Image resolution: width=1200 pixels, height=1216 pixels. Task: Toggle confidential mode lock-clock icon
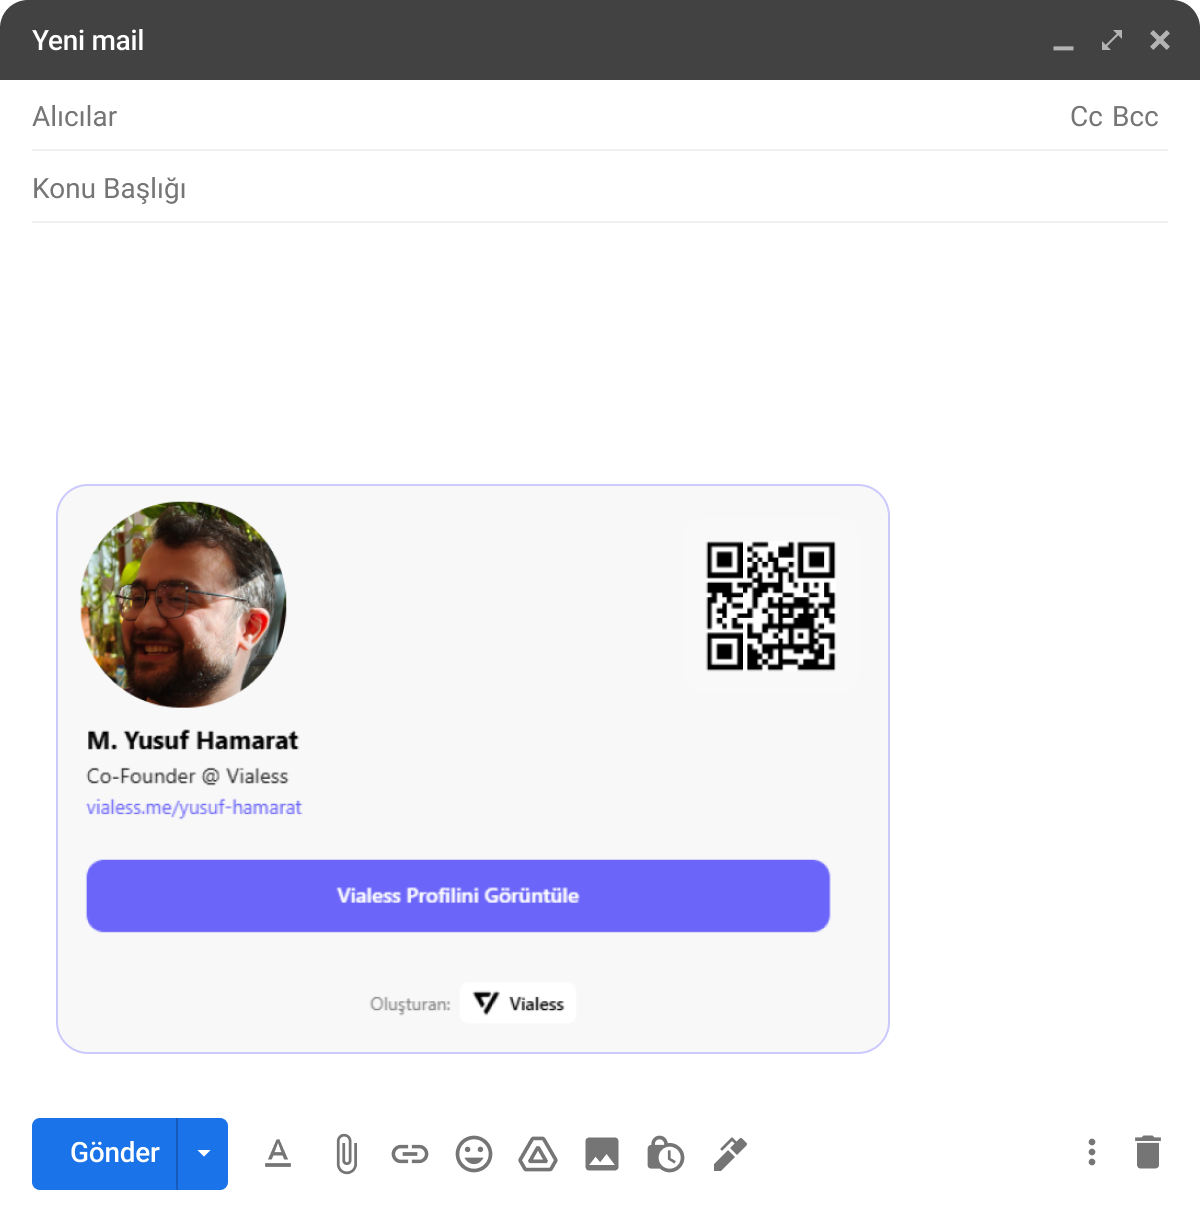point(665,1154)
